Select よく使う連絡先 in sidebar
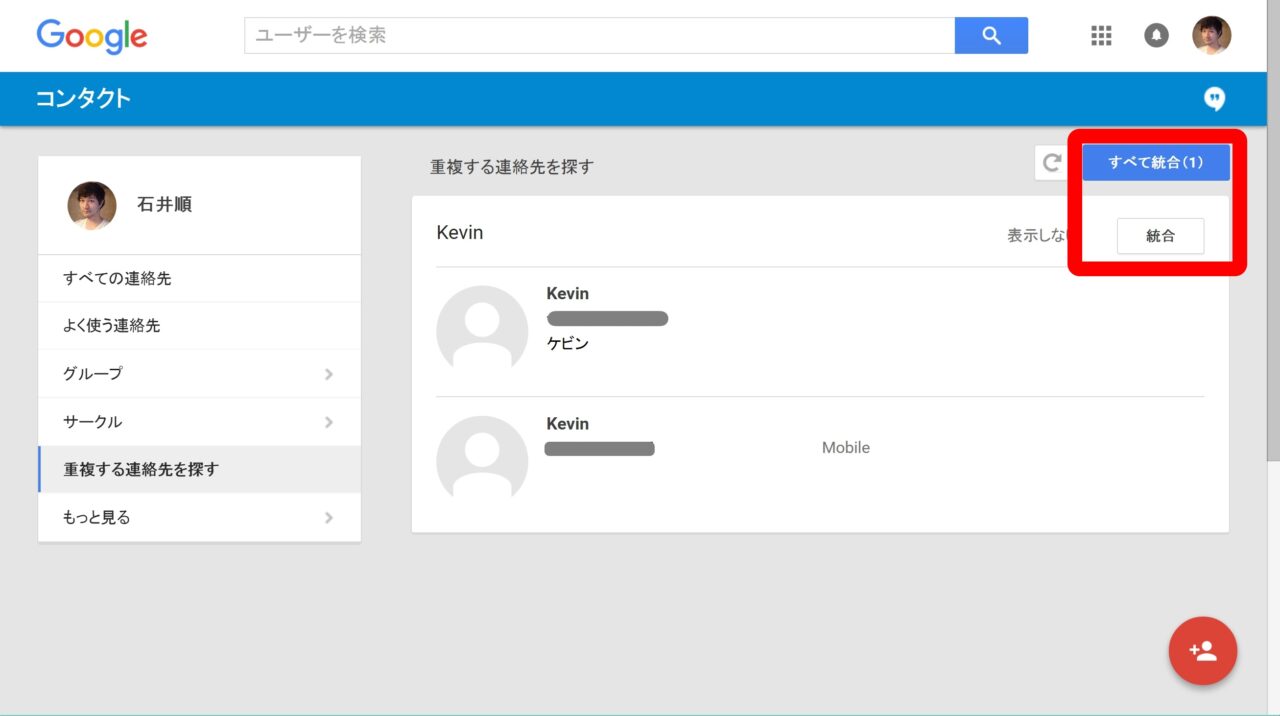Viewport: 1280px width, 716px height. (112, 326)
